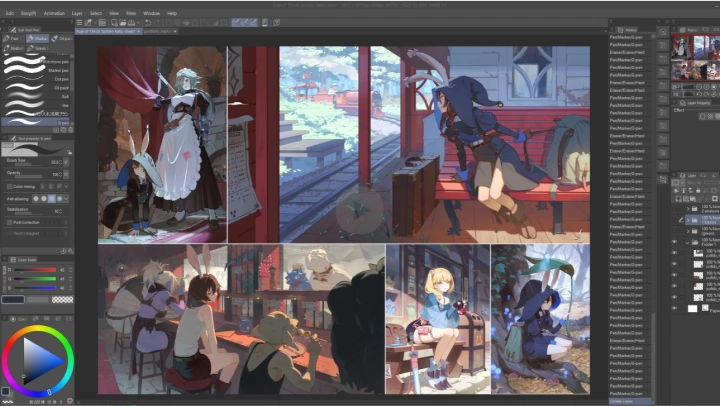Image resolution: width=720 pixels, height=406 pixels.
Task: Expand the '2 analysis' layer folder
Action: click(688, 209)
